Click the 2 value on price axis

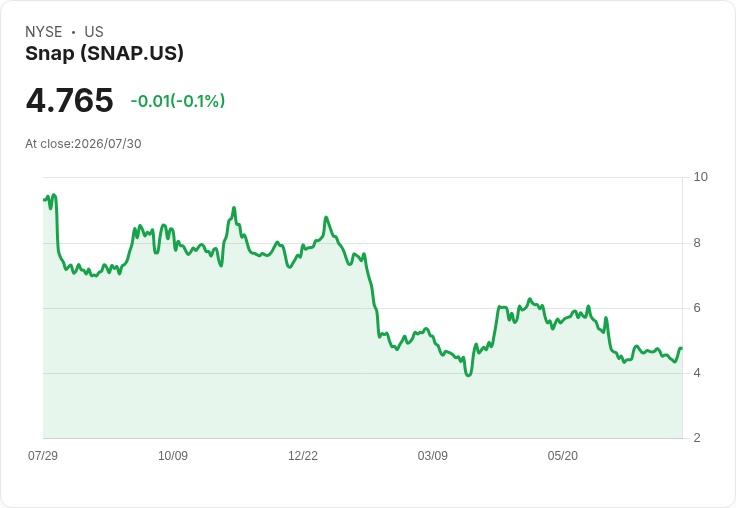(x=697, y=438)
